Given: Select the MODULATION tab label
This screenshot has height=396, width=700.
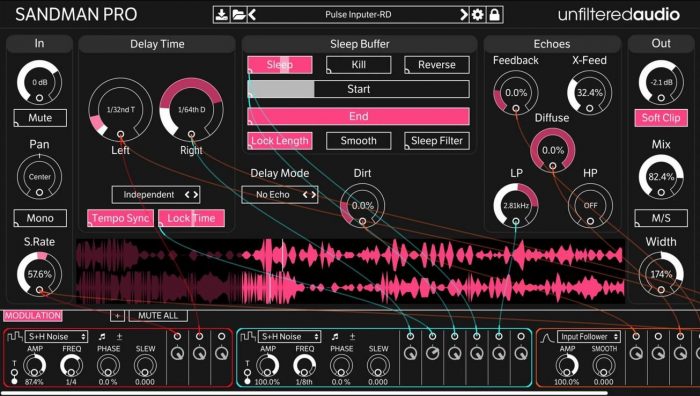Looking at the screenshot, I should [33, 316].
